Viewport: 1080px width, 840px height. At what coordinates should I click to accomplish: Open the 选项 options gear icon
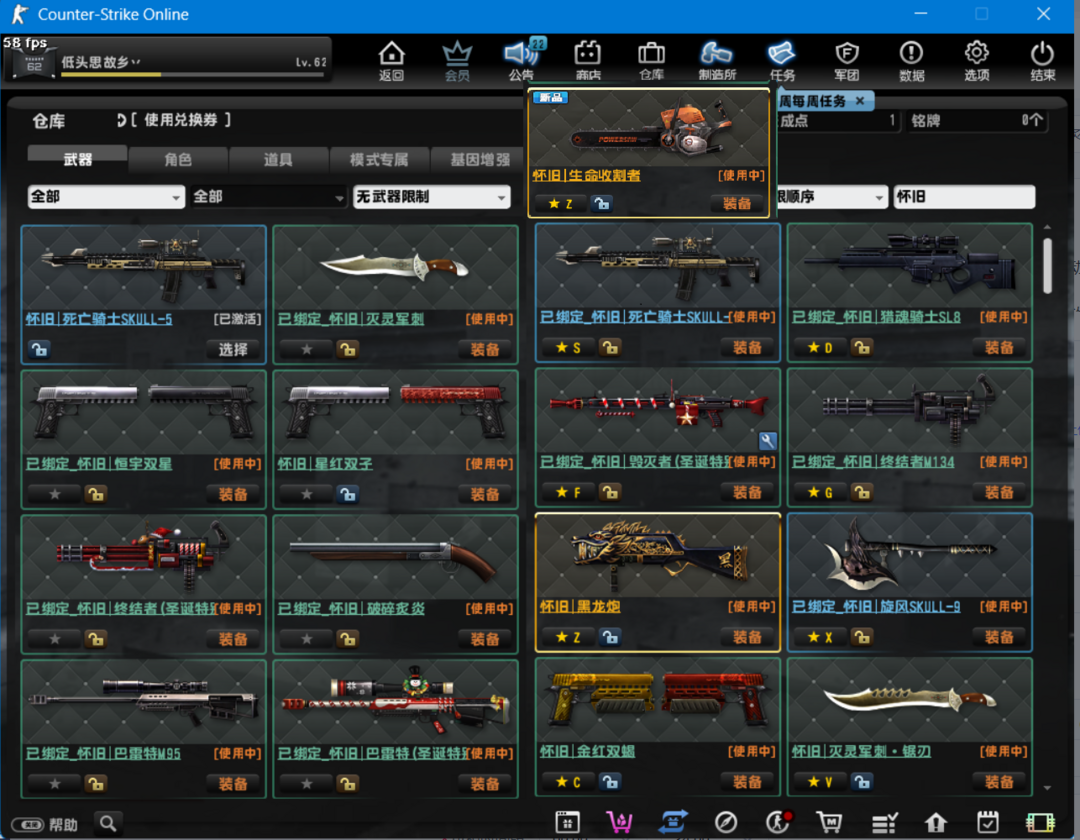(x=977, y=61)
